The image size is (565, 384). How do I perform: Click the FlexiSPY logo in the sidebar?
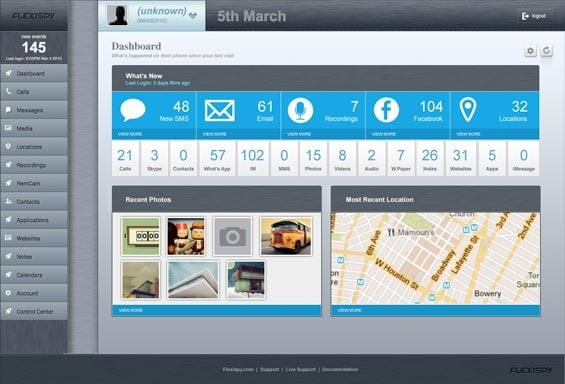pyautogui.click(x=34, y=15)
